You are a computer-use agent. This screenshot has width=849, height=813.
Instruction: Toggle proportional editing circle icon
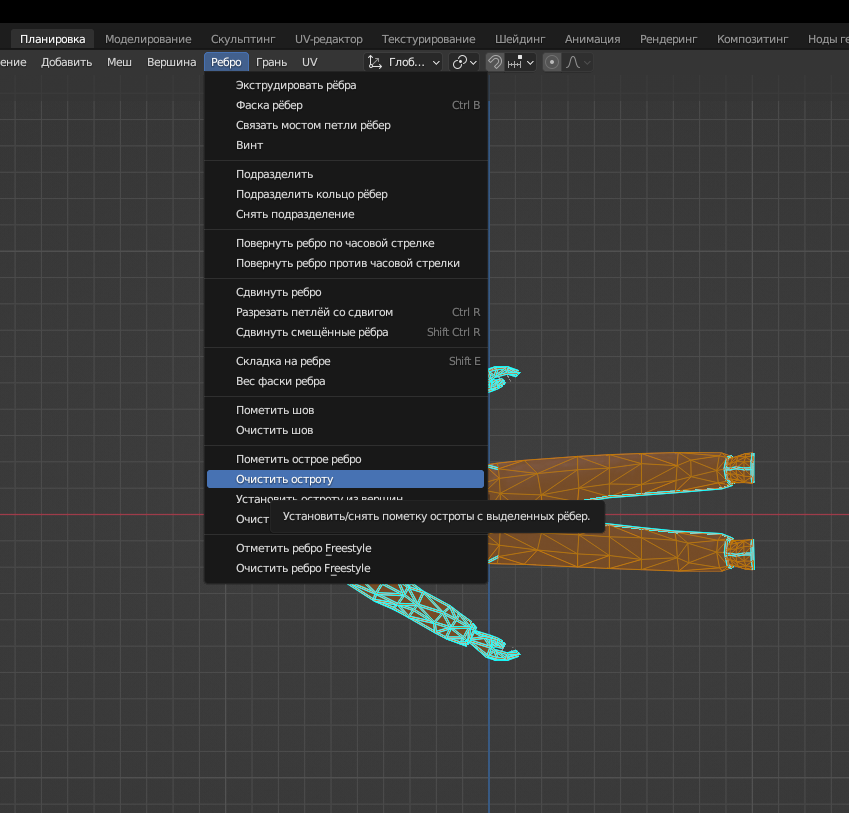click(552, 62)
